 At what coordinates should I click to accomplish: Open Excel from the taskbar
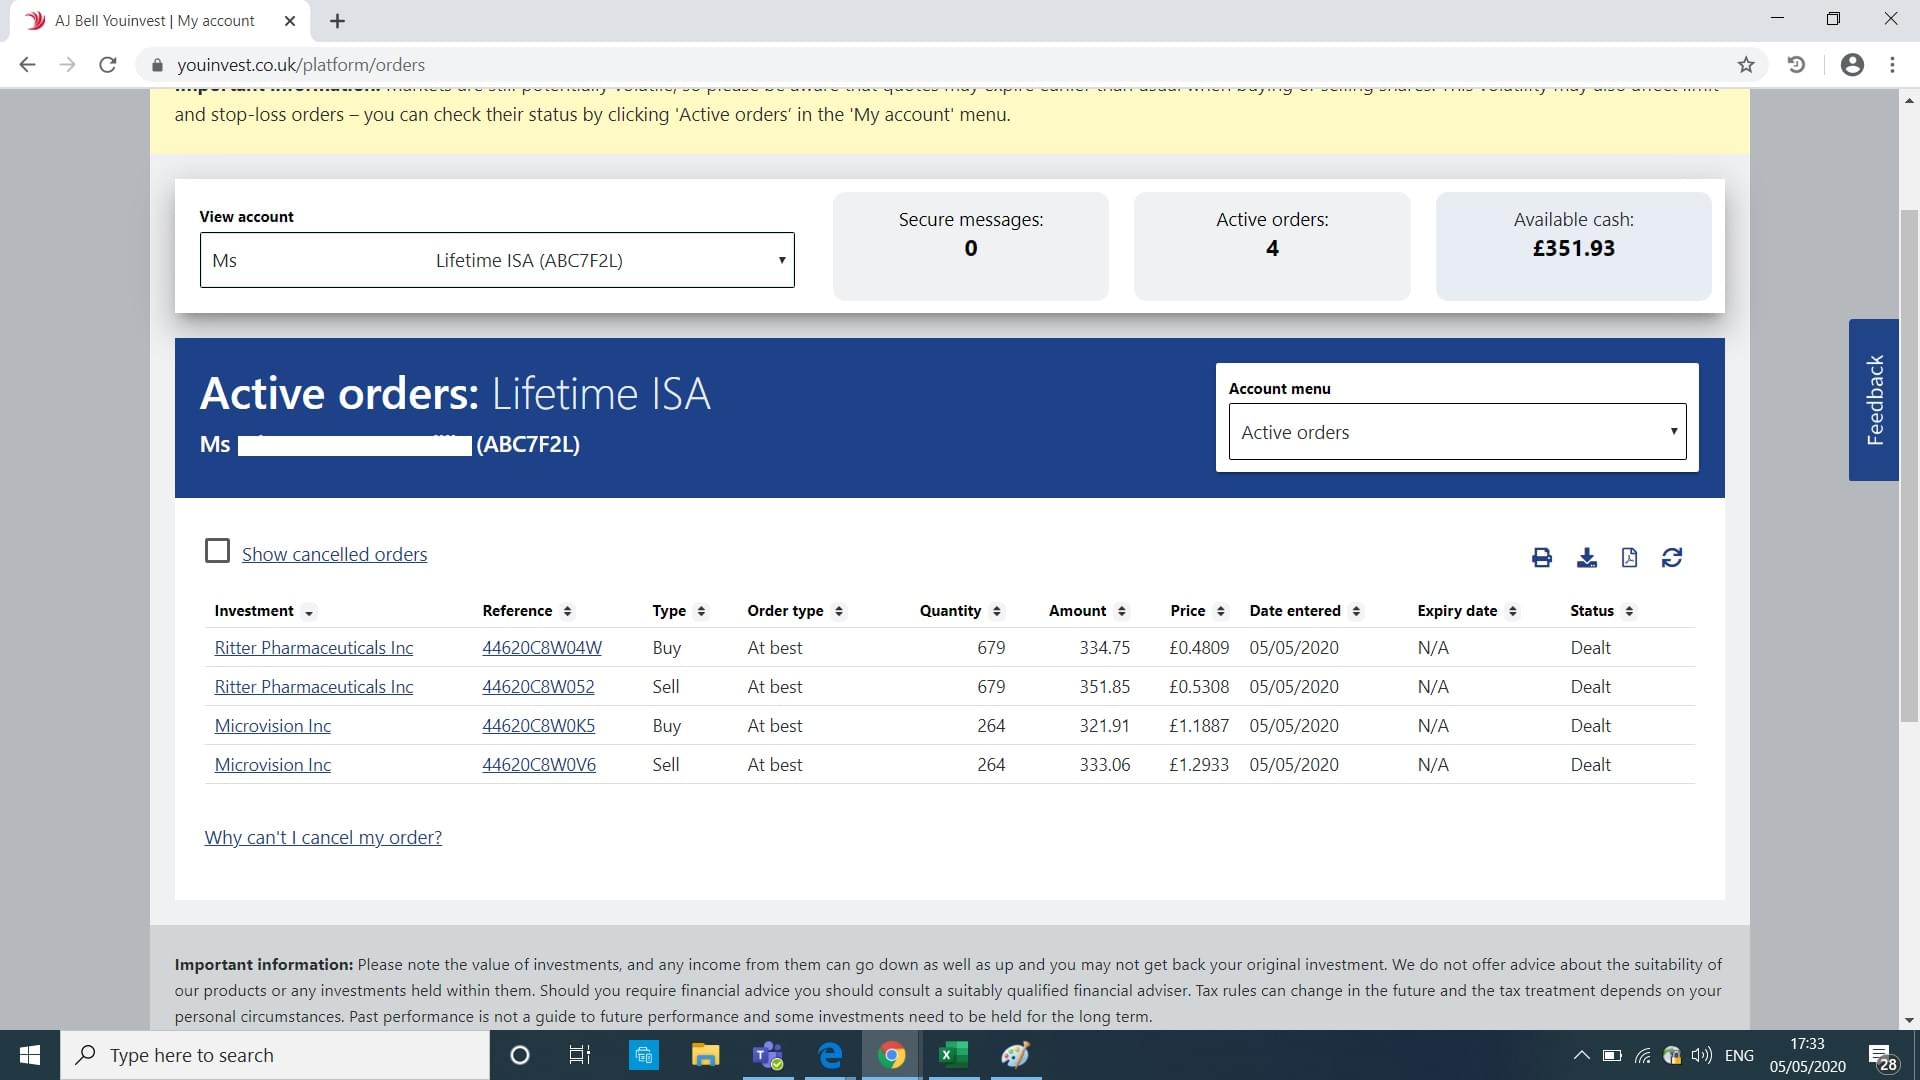(x=953, y=1055)
